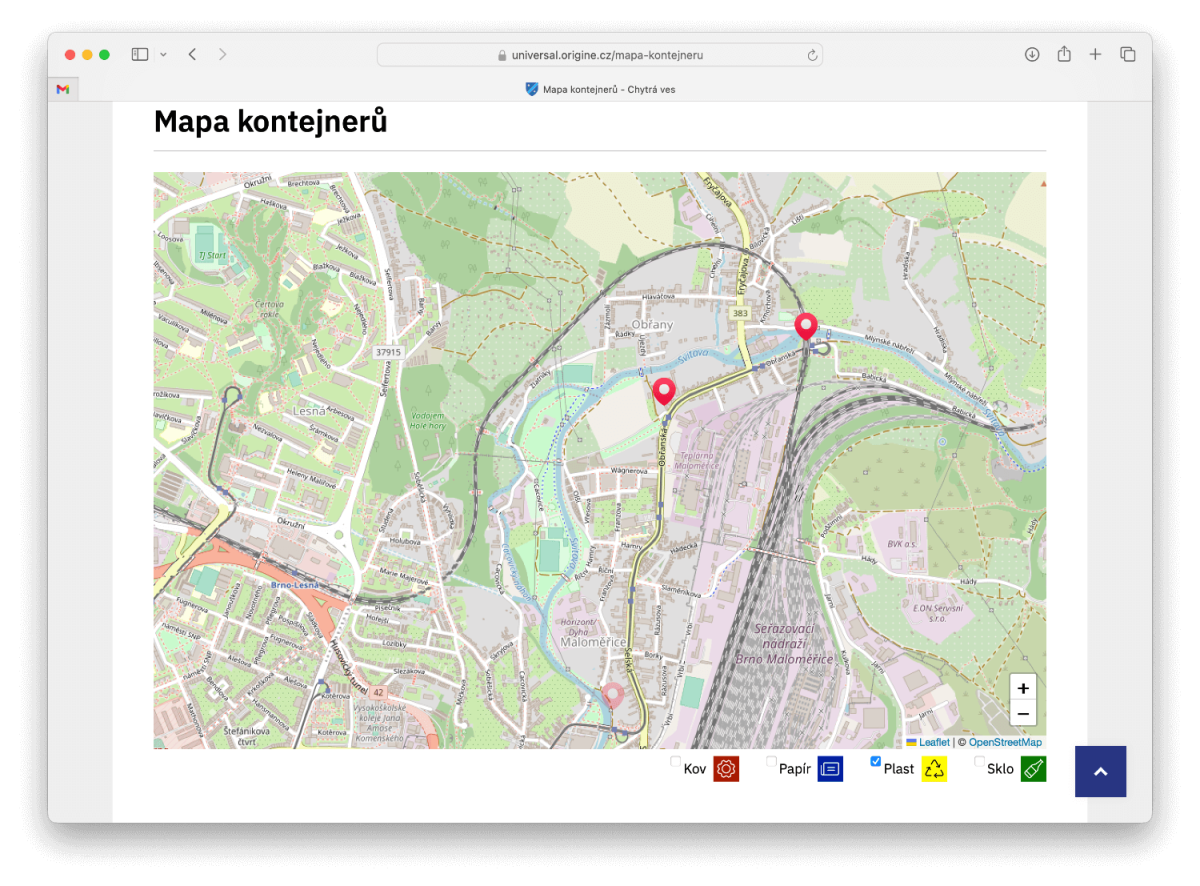Click the yellow Plast recycling icon
The image size is (1200, 886).
tap(934, 769)
